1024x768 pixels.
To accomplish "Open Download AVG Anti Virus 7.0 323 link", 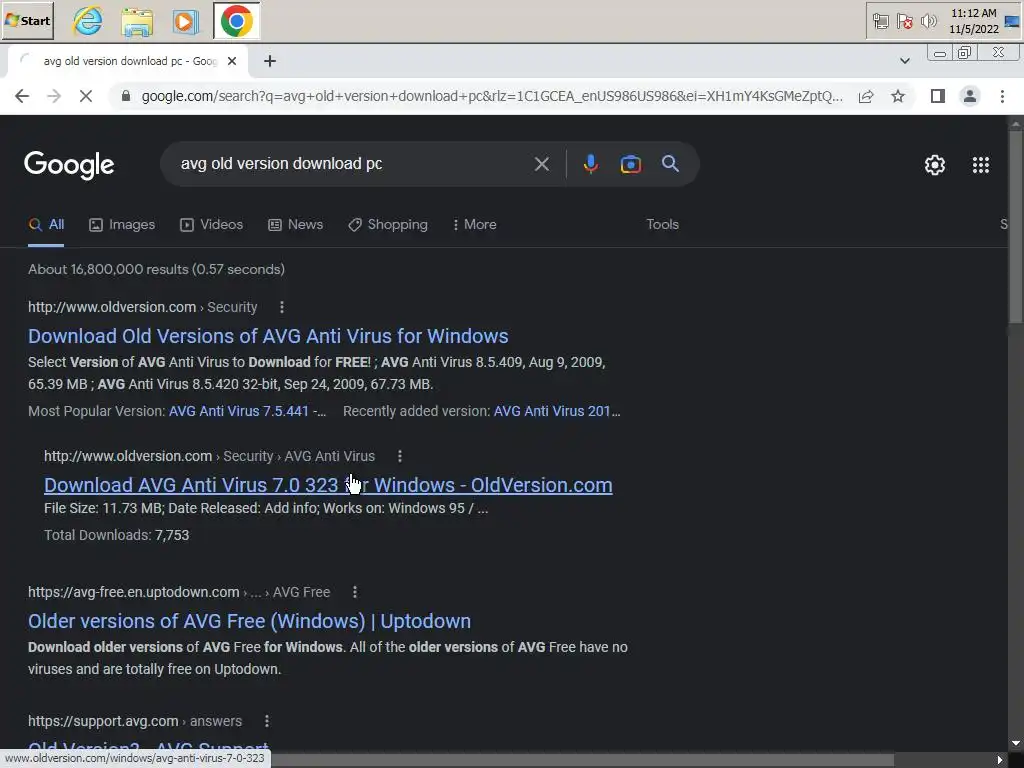I will (x=328, y=485).
